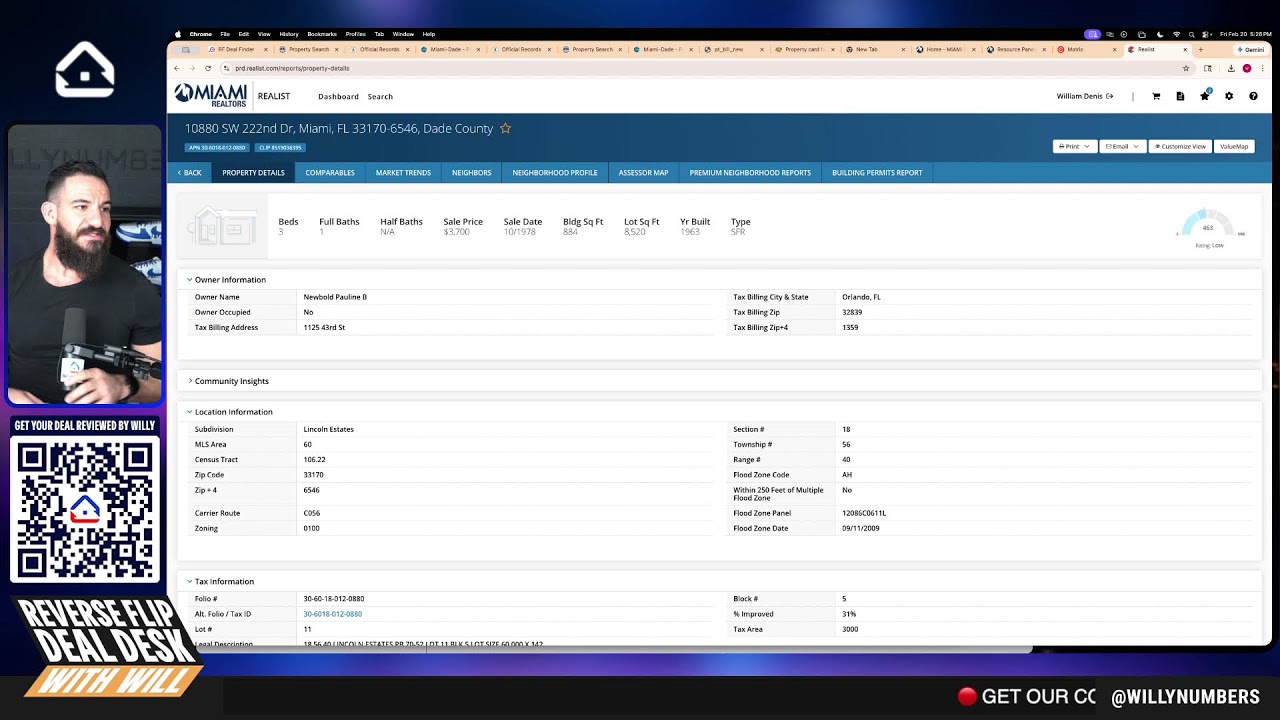
Task: Click tax billing address 1125 43rd St
Action: coord(324,327)
